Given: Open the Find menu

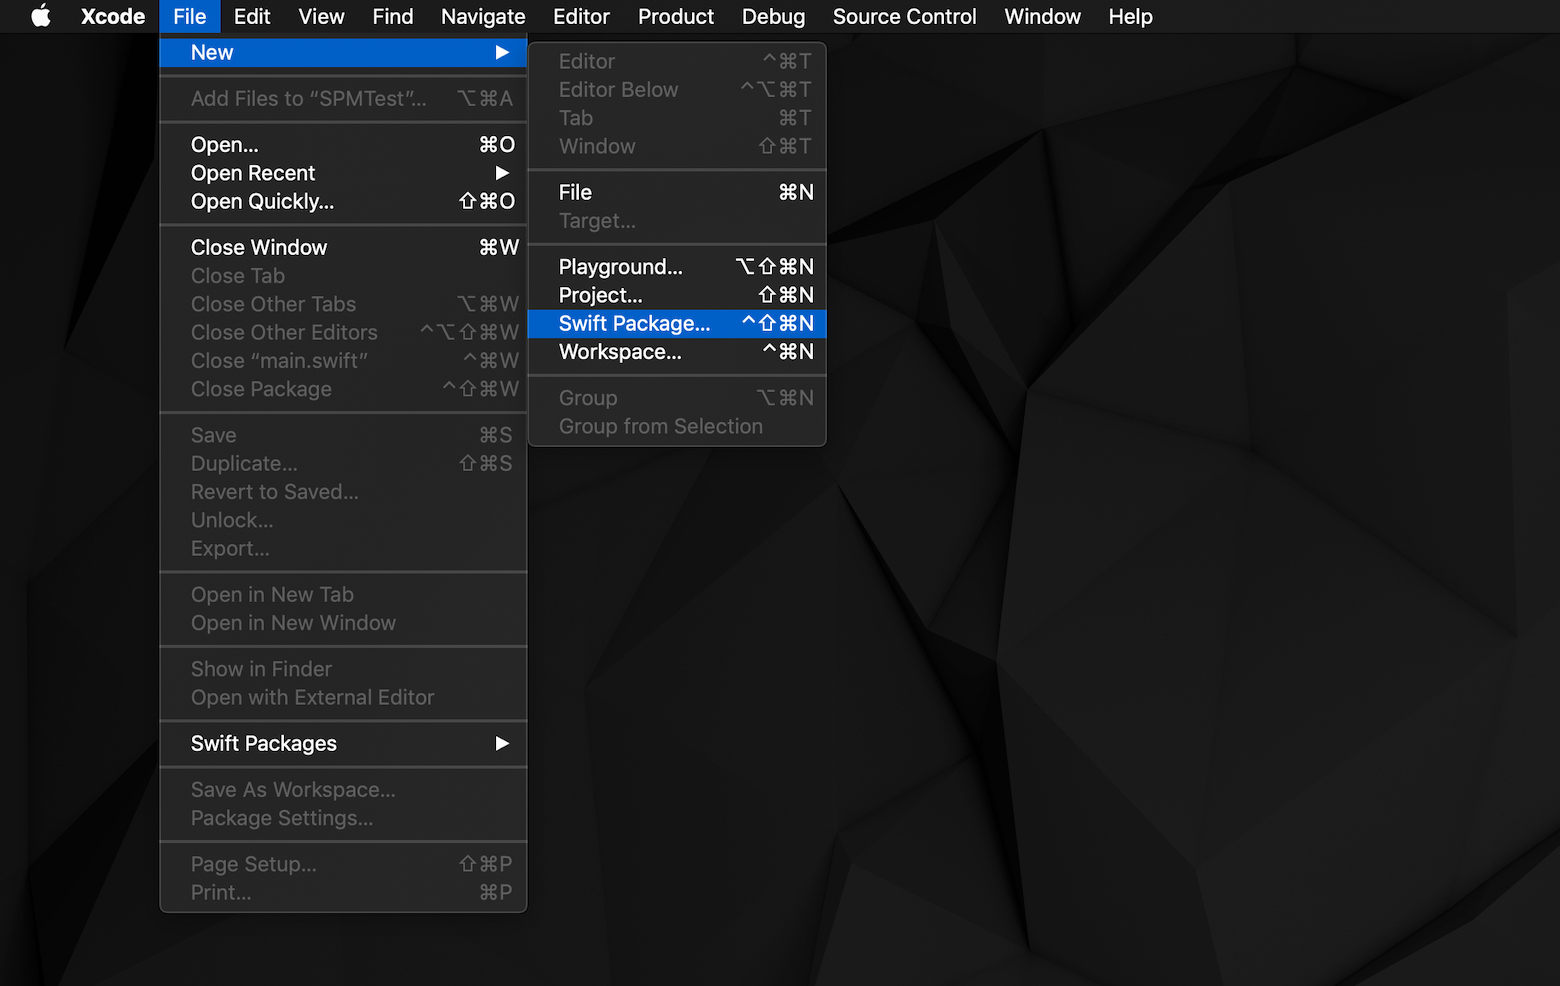Looking at the screenshot, I should [x=393, y=16].
